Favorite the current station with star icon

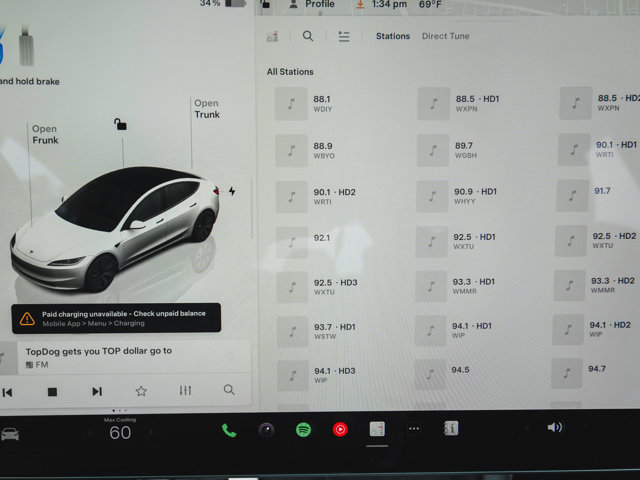pyautogui.click(x=141, y=391)
